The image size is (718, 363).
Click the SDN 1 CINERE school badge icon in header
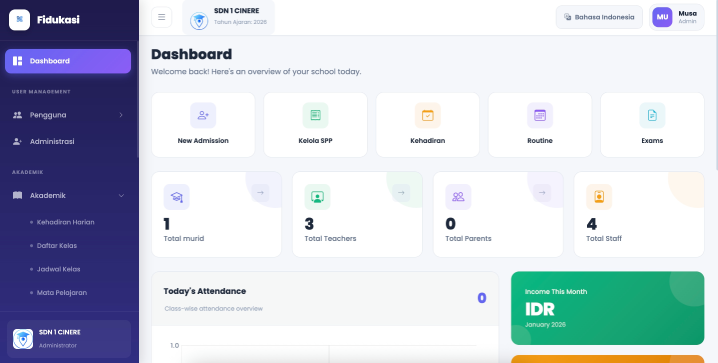pos(199,21)
